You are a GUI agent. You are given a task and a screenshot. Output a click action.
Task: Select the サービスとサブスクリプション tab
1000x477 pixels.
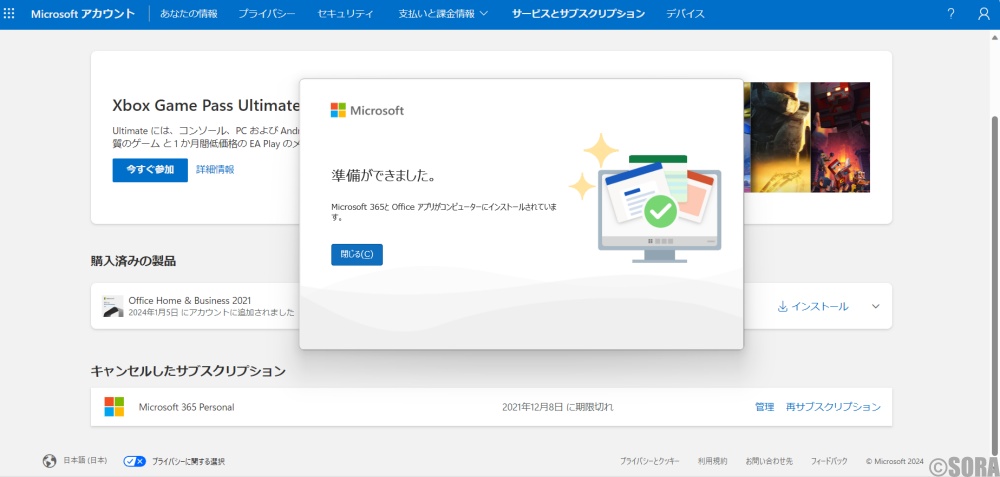(578, 13)
